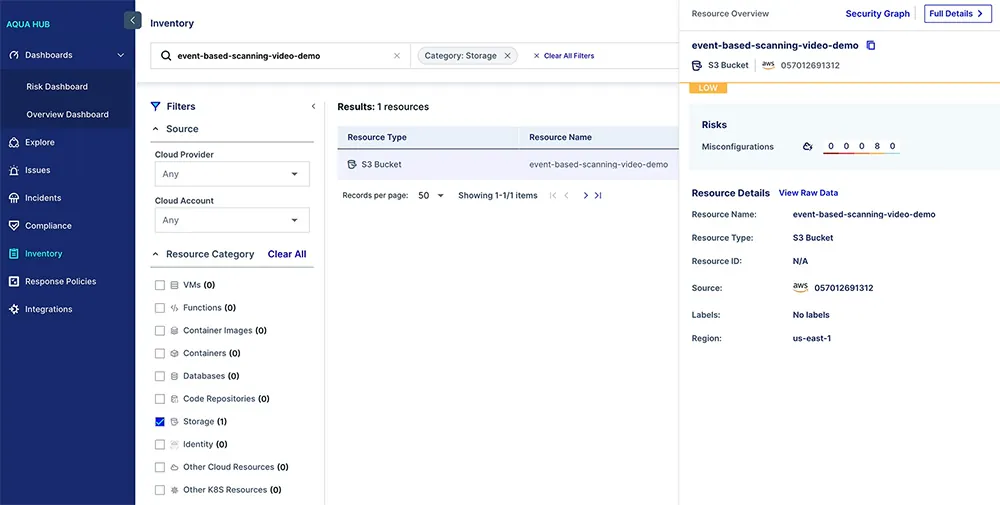Collapse the sidebar with the arrow button
The height and width of the screenshot is (505, 1000).
tap(132, 20)
